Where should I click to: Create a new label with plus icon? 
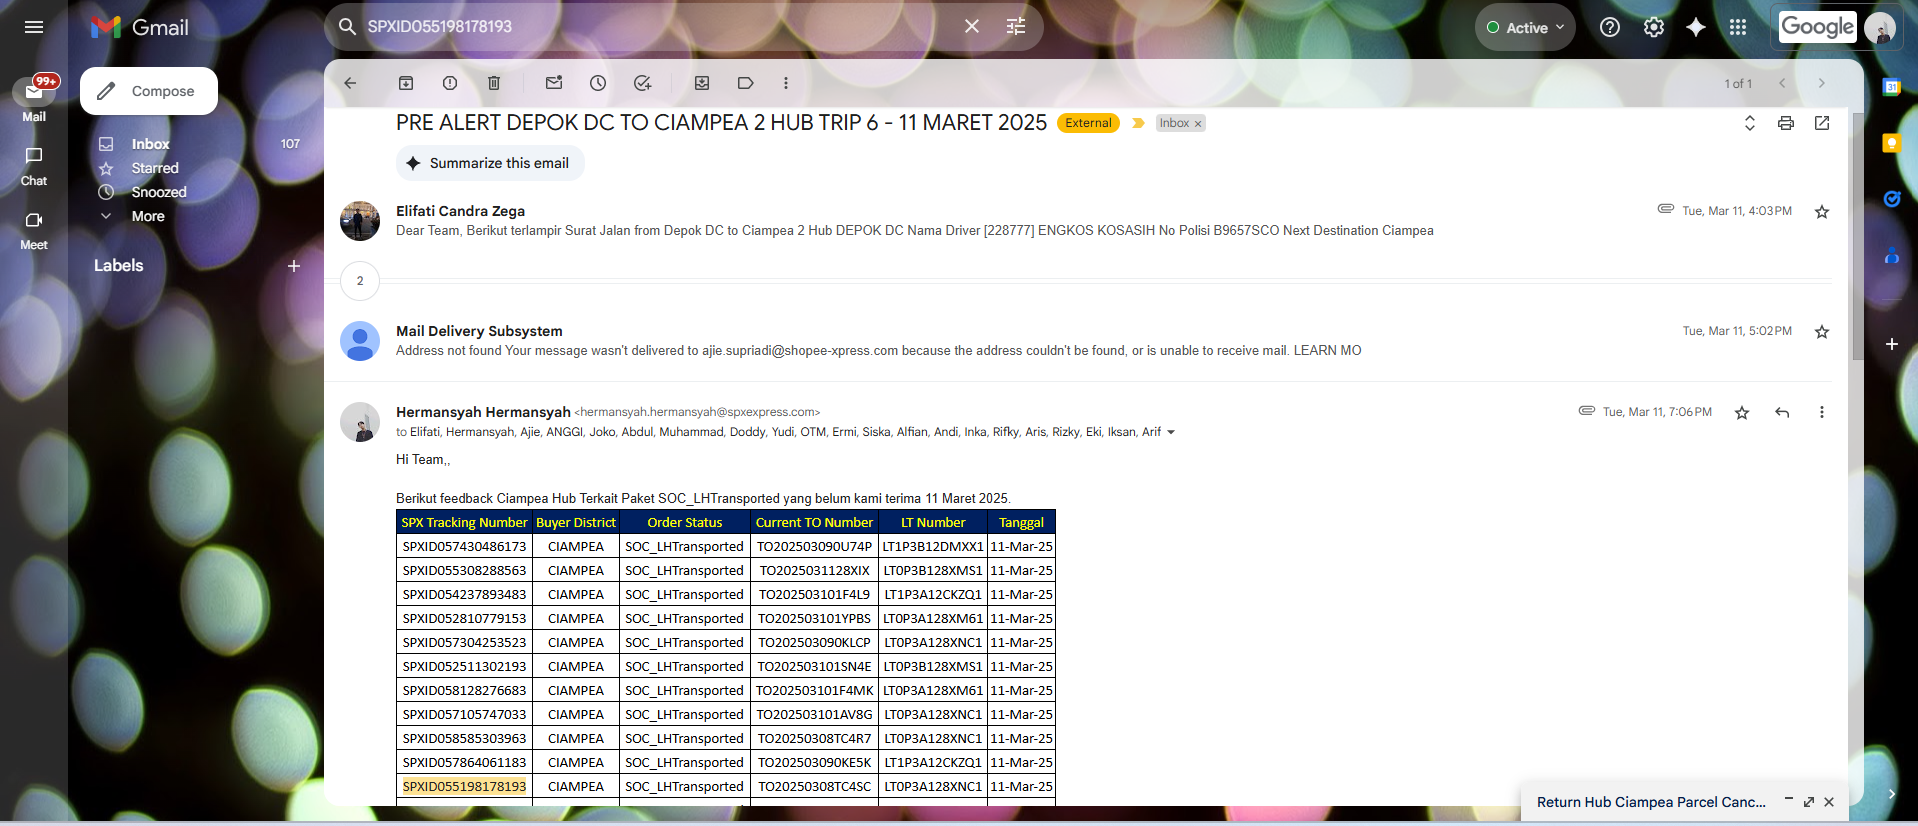(x=294, y=266)
